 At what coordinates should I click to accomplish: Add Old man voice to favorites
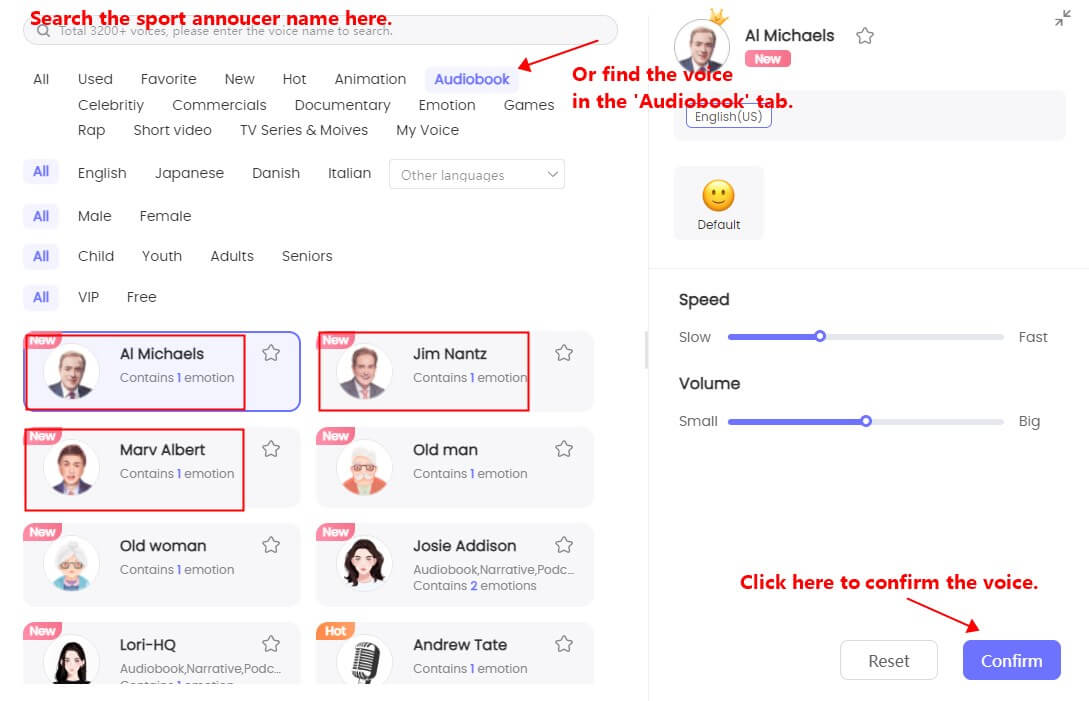pyautogui.click(x=564, y=449)
